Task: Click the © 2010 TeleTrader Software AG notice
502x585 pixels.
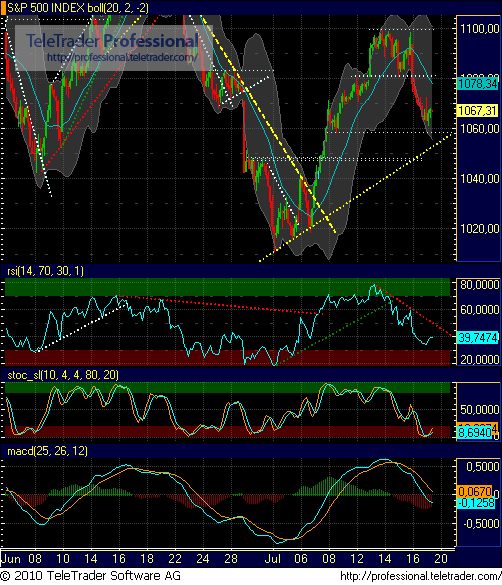Action: pos(91,576)
